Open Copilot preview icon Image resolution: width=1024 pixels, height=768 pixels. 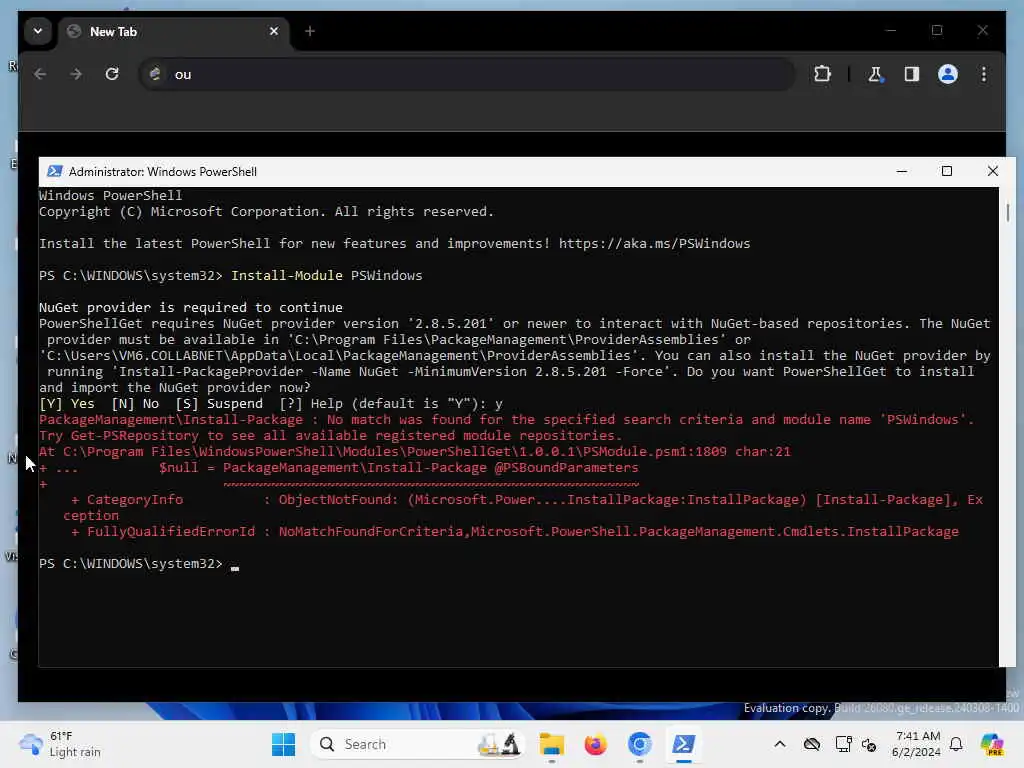click(x=992, y=744)
